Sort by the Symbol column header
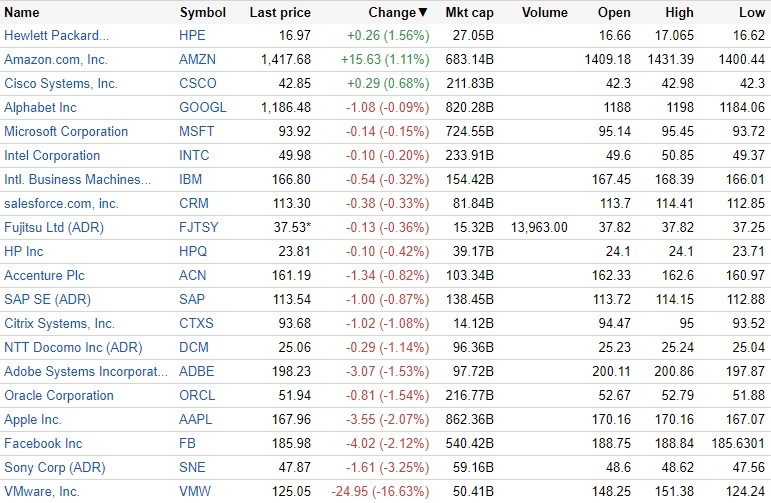This screenshot has width=771, height=503. tap(203, 13)
